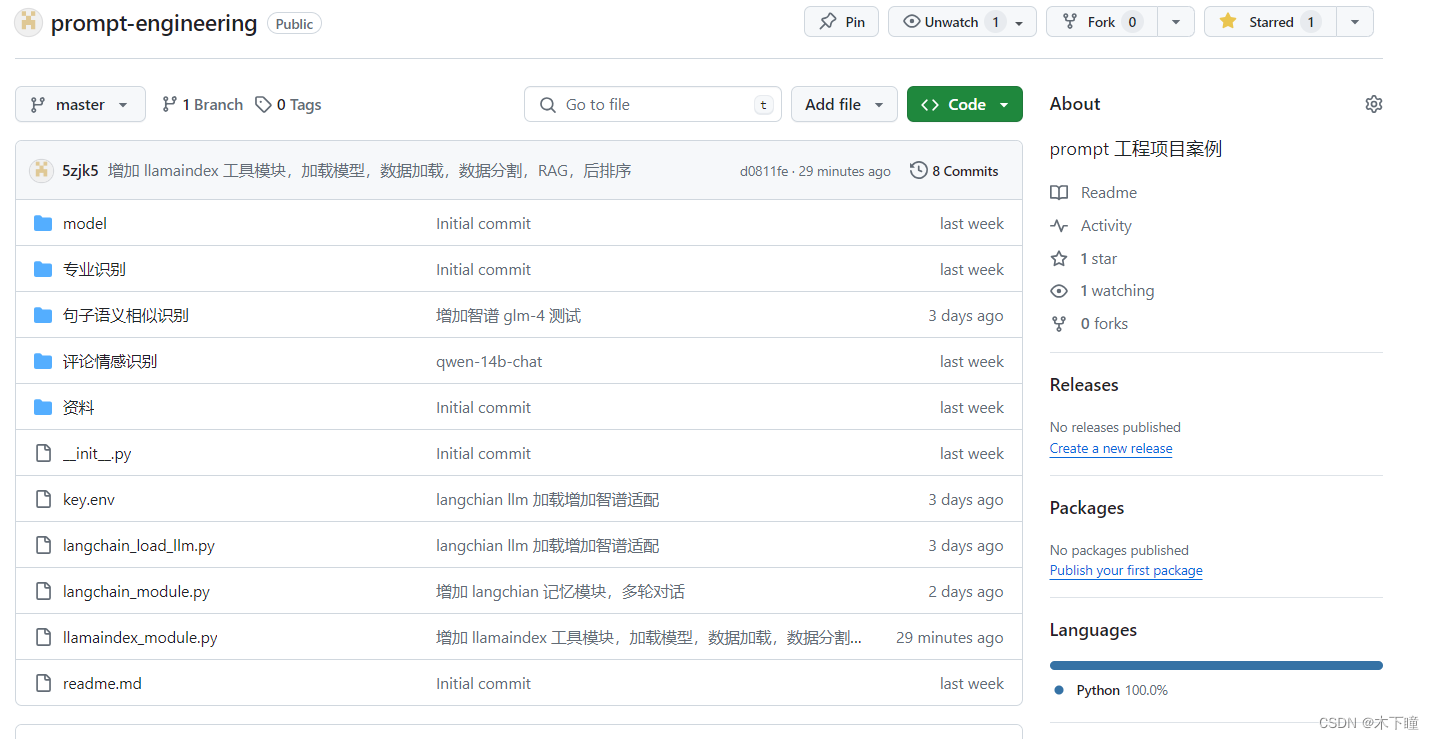Click the search magnifier icon in Go to file

point(547,104)
